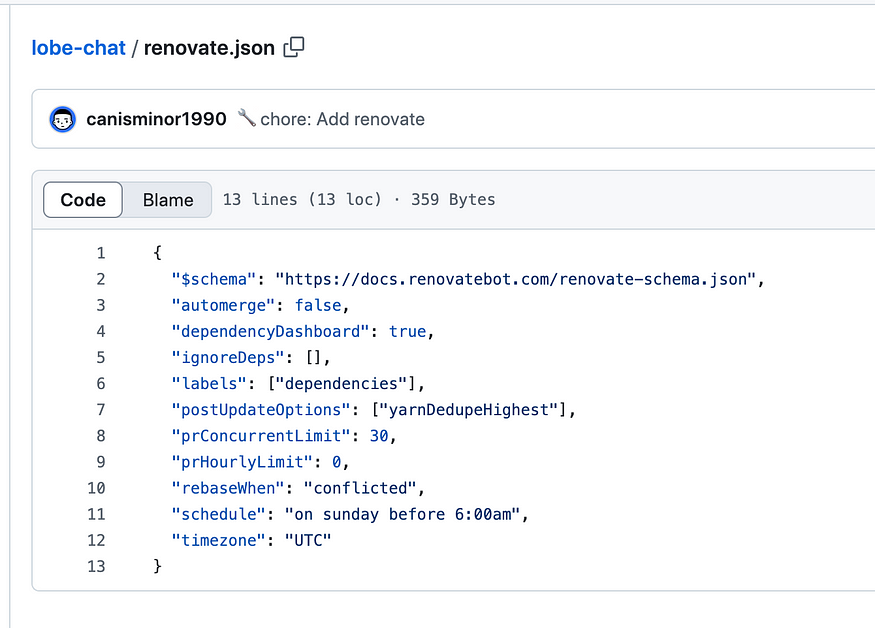
Task: Select line number 3
Action: coord(100,305)
